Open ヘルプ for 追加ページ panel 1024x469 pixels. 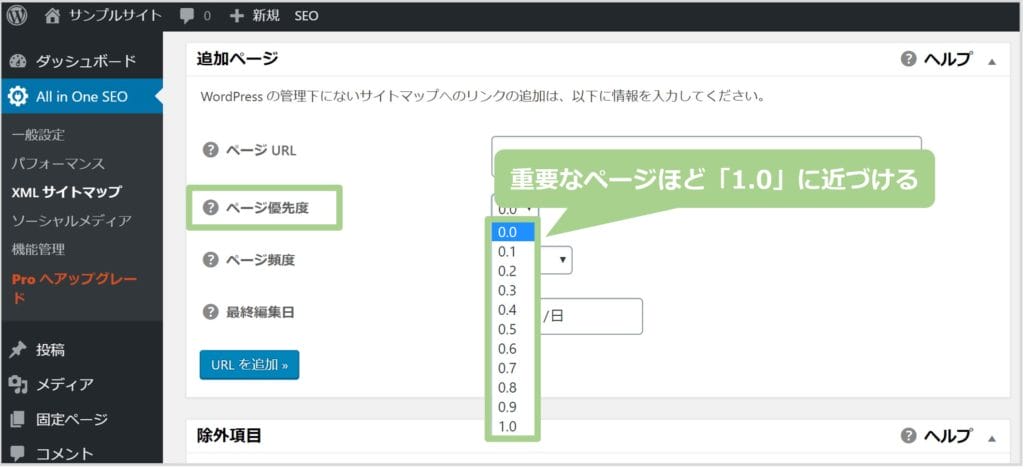pos(947,59)
